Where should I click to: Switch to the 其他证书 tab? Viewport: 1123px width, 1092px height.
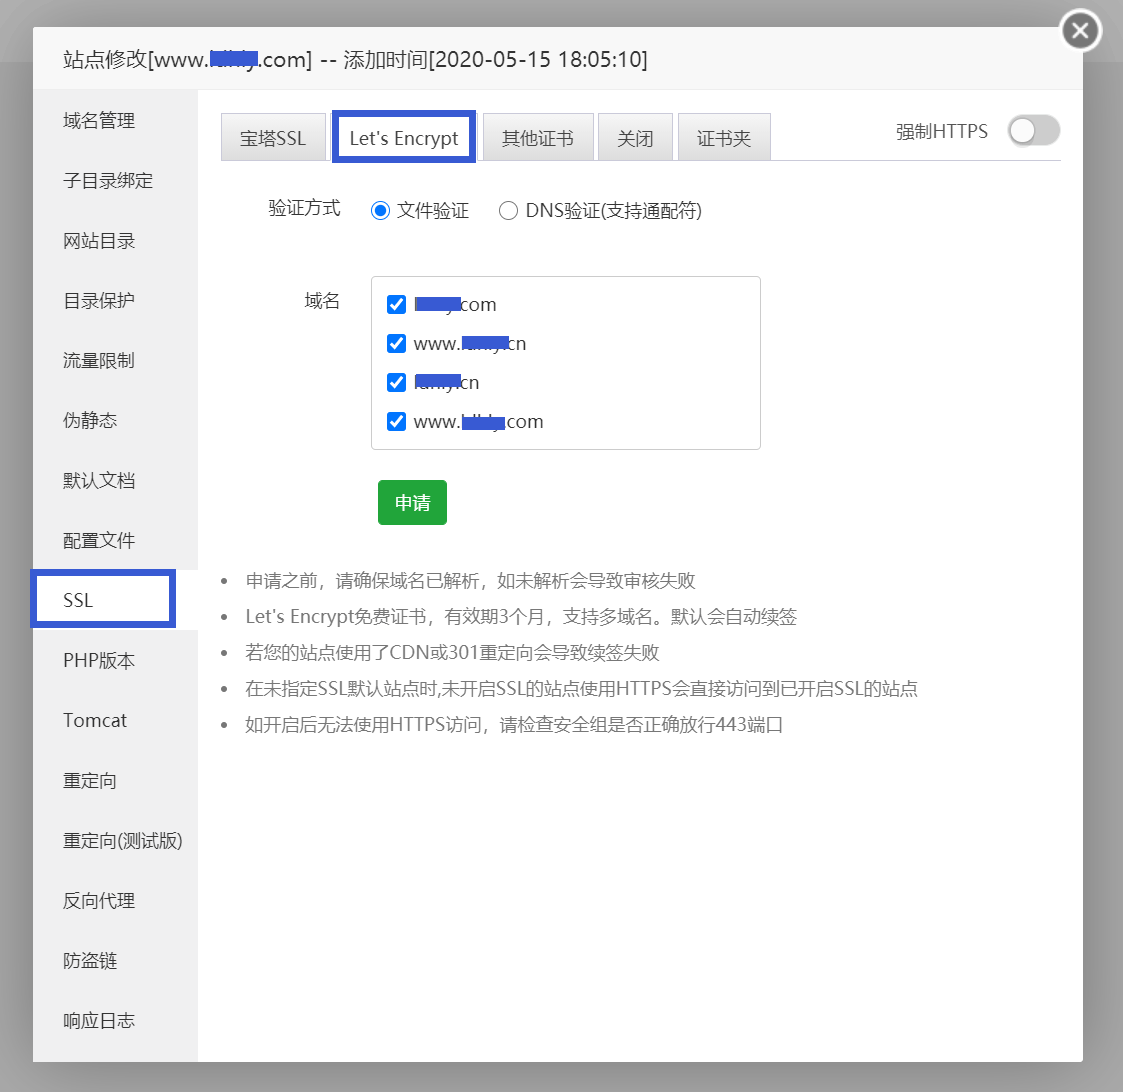pos(537,137)
